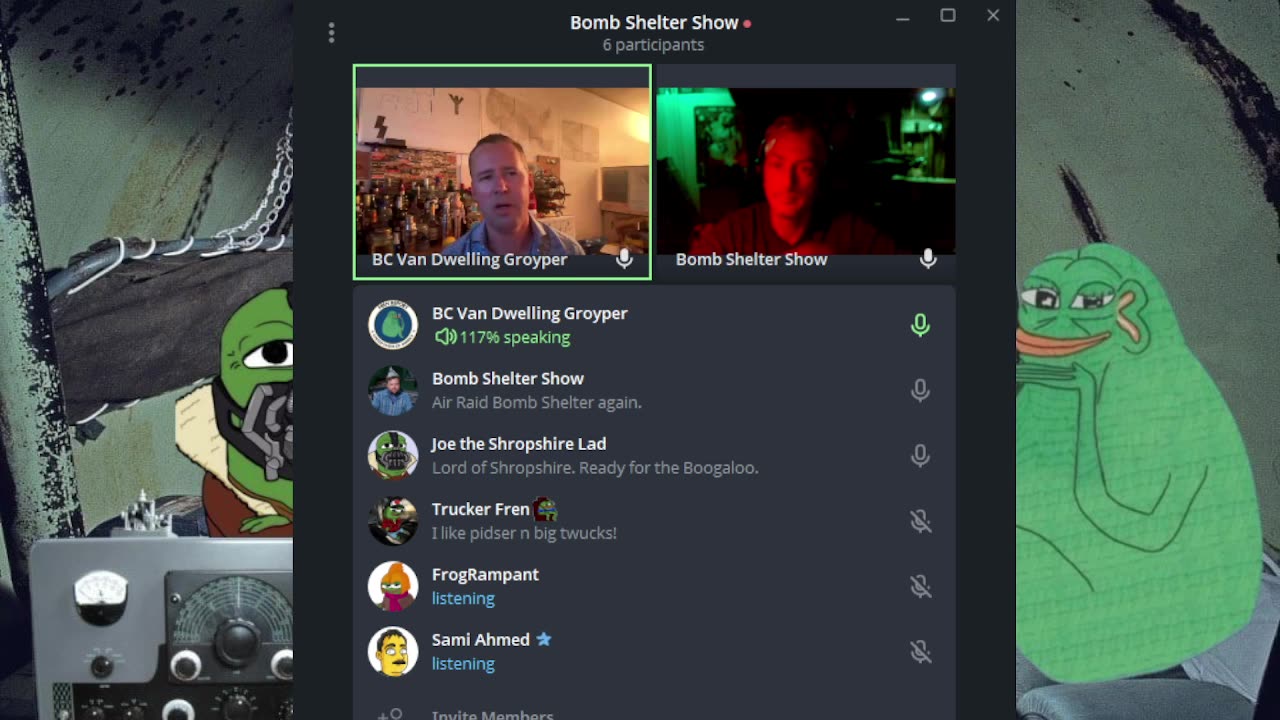Image resolution: width=1280 pixels, height=720 pixels.
Task: Close the voice chat window
Action: click(x=993, y=15)
